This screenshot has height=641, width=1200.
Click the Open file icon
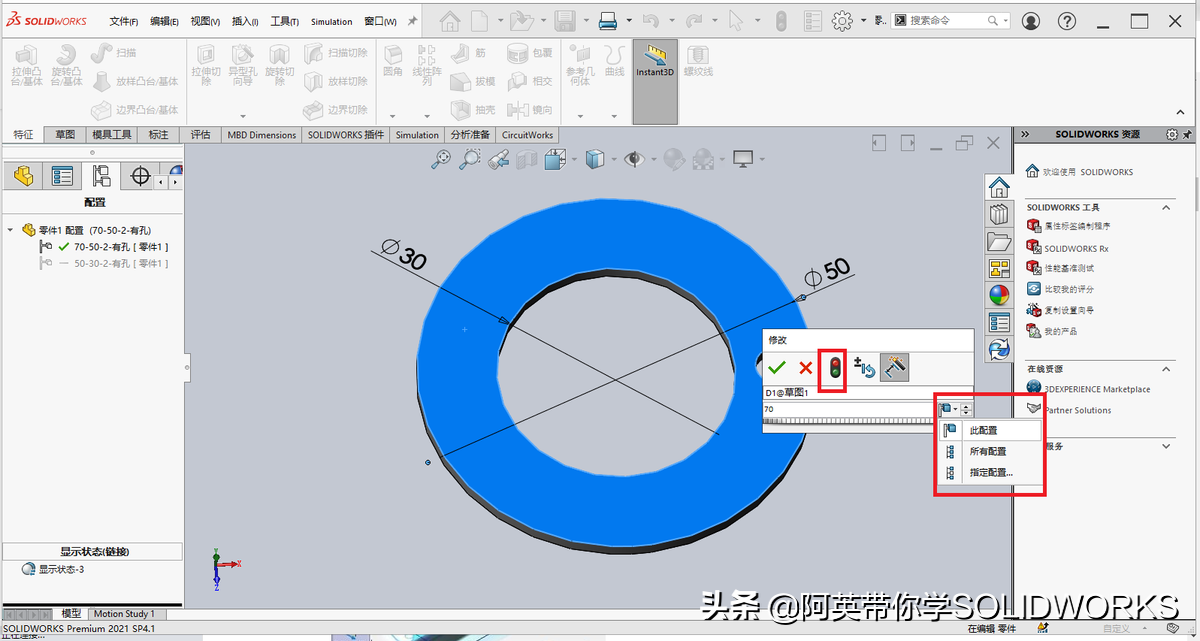click(x=520, y=21)
